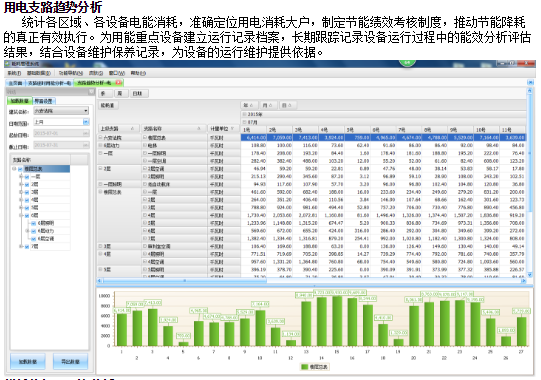Switch to the 主页面 tab

[15, 83]
